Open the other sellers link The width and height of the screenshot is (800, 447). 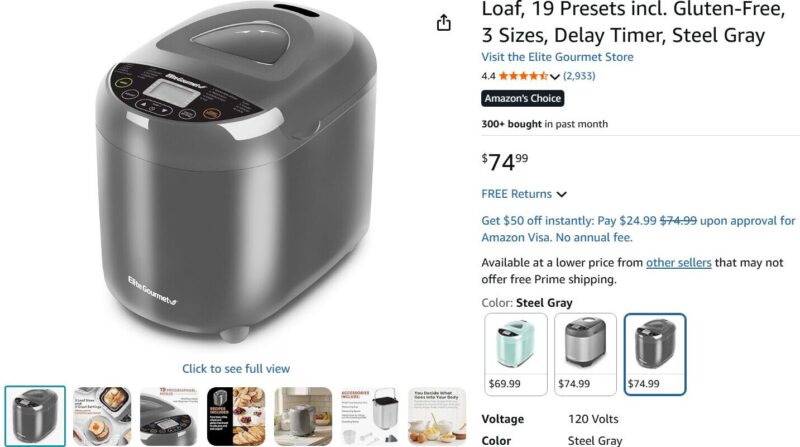679,263
